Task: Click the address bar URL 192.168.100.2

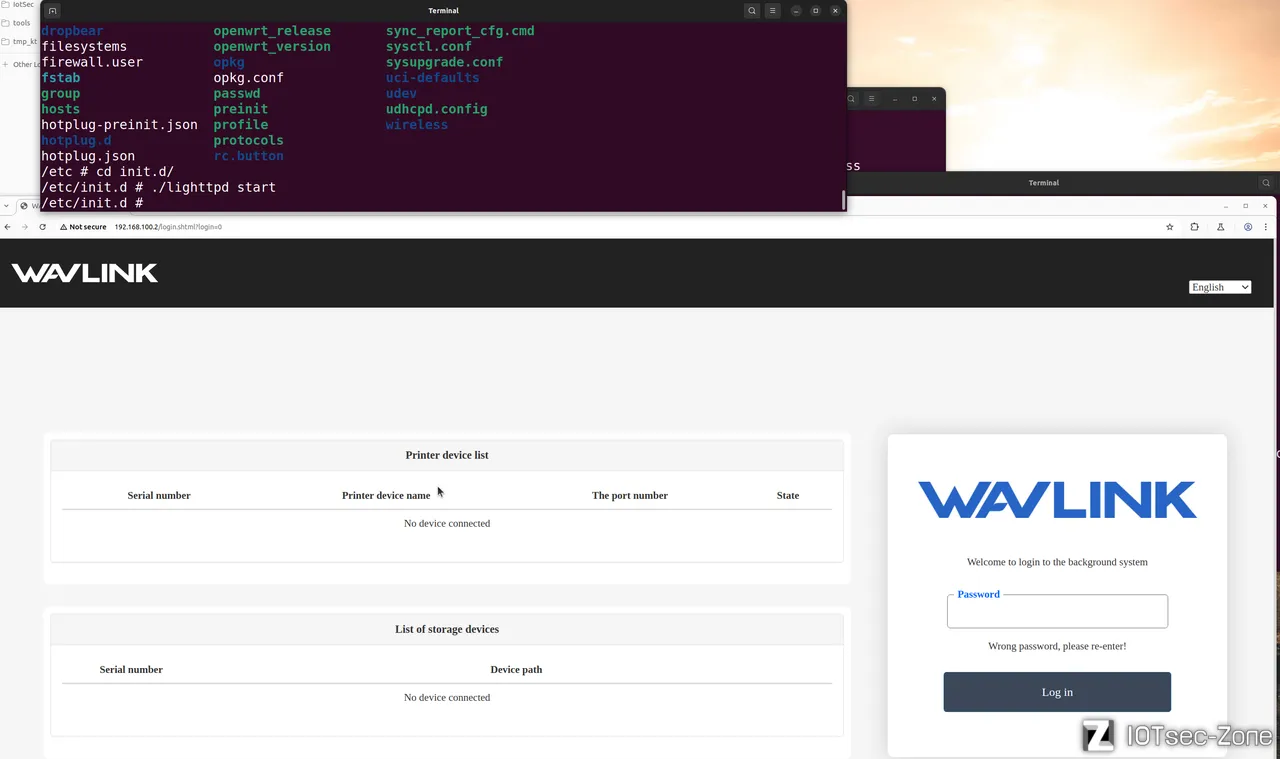Action: coord(168,227)
